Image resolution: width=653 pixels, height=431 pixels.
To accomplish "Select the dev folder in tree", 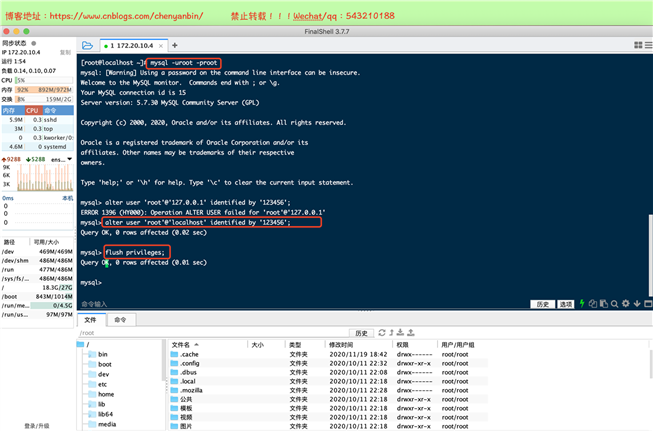I will tap(99, 374).
